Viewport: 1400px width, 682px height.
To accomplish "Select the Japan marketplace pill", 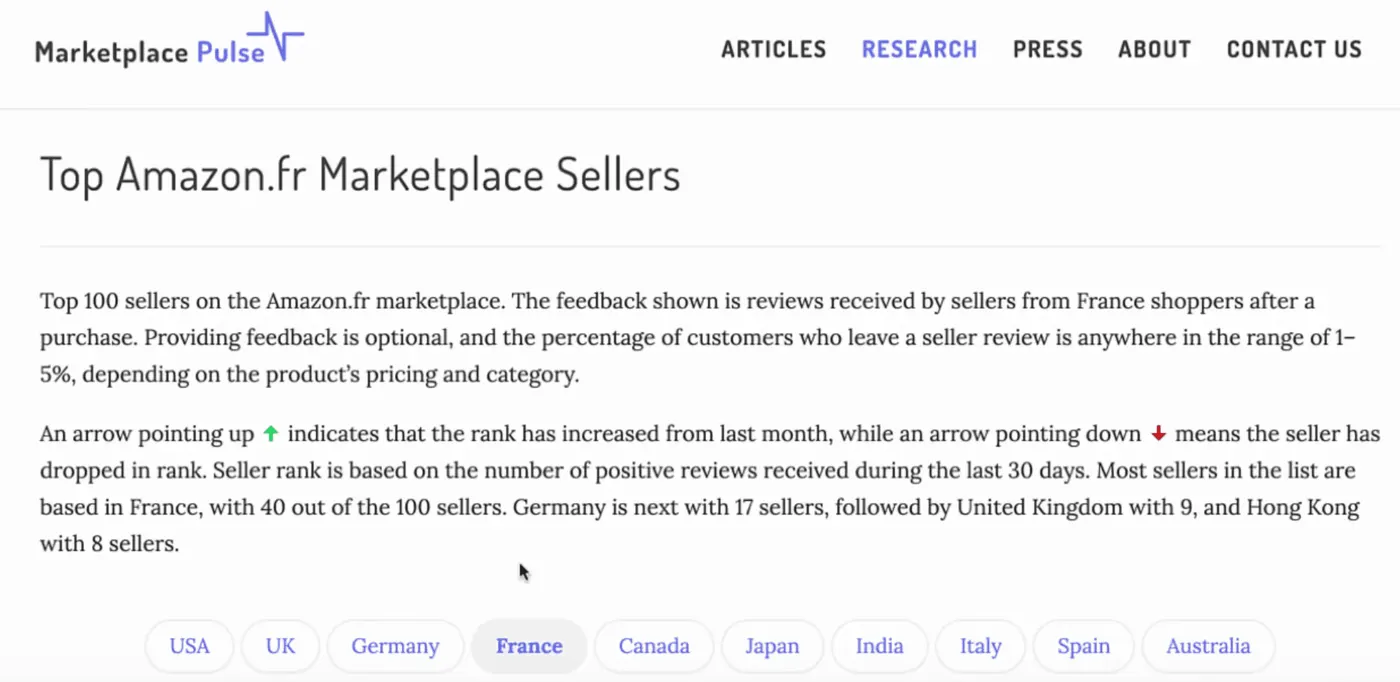I will coord(772,646).
